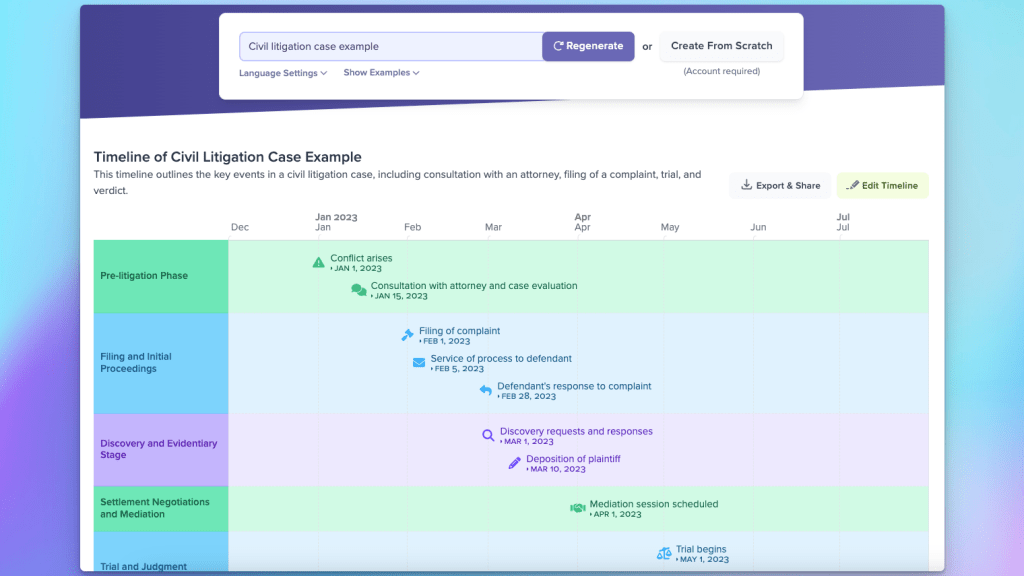Image resolution: width=1024 pixels, height=576 pixels.
Task: Click into the timeline topic input field
Action: [390, 46]
